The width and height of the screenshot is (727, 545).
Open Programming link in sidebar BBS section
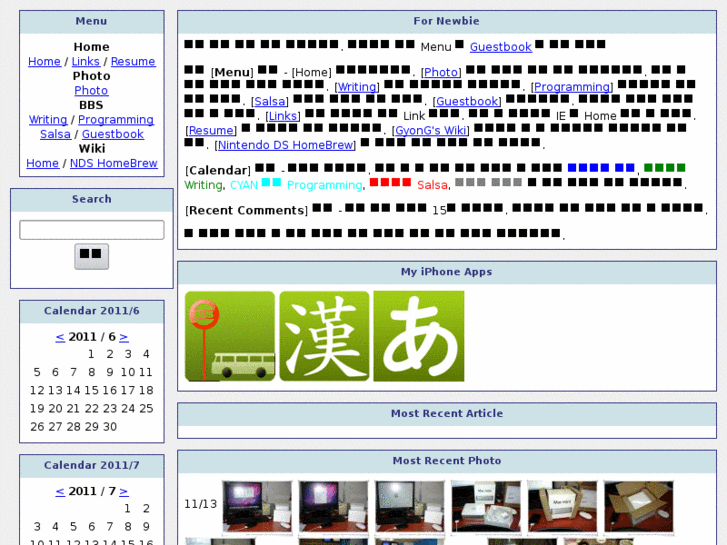pyautogui.click(x=116, y=120)
